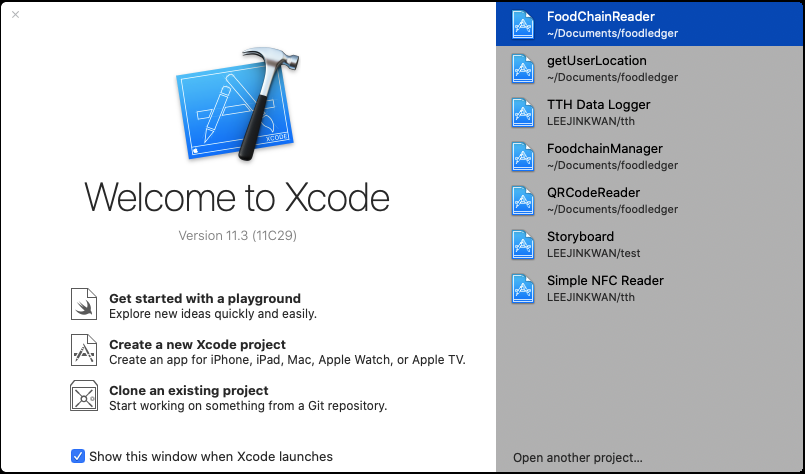Select the FoodChainReader recent project name
The height and width of the screenshot is (474, 805).
(600, 17)
